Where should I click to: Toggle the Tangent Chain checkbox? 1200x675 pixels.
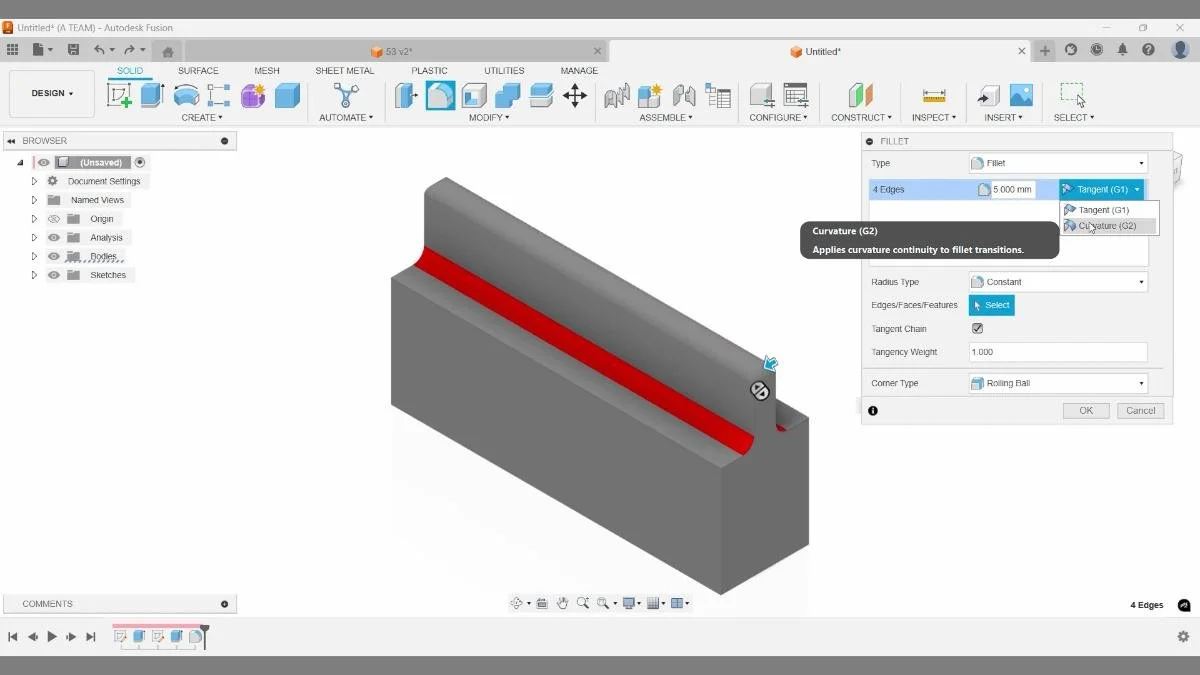(x=977, y=328)
